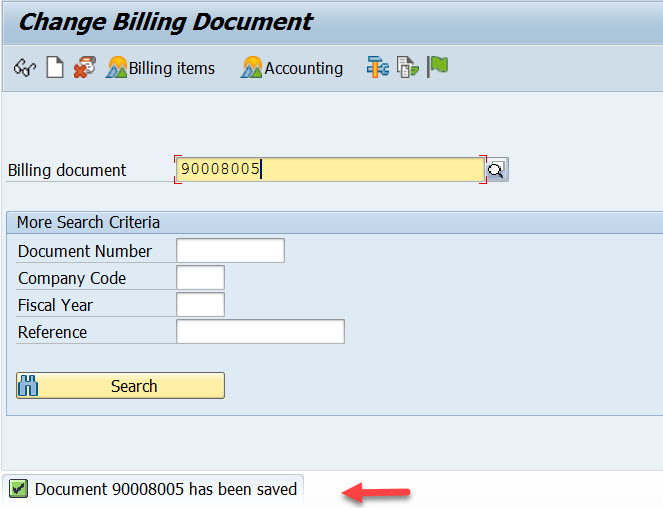Click the 'Document Number' label
Viewport: 663px width, 508px height.
[85, 251]
